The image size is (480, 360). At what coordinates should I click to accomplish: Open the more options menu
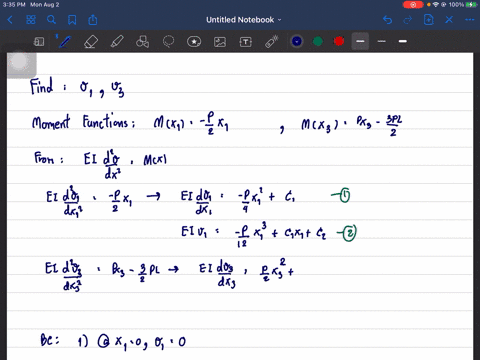click(469, 20)
